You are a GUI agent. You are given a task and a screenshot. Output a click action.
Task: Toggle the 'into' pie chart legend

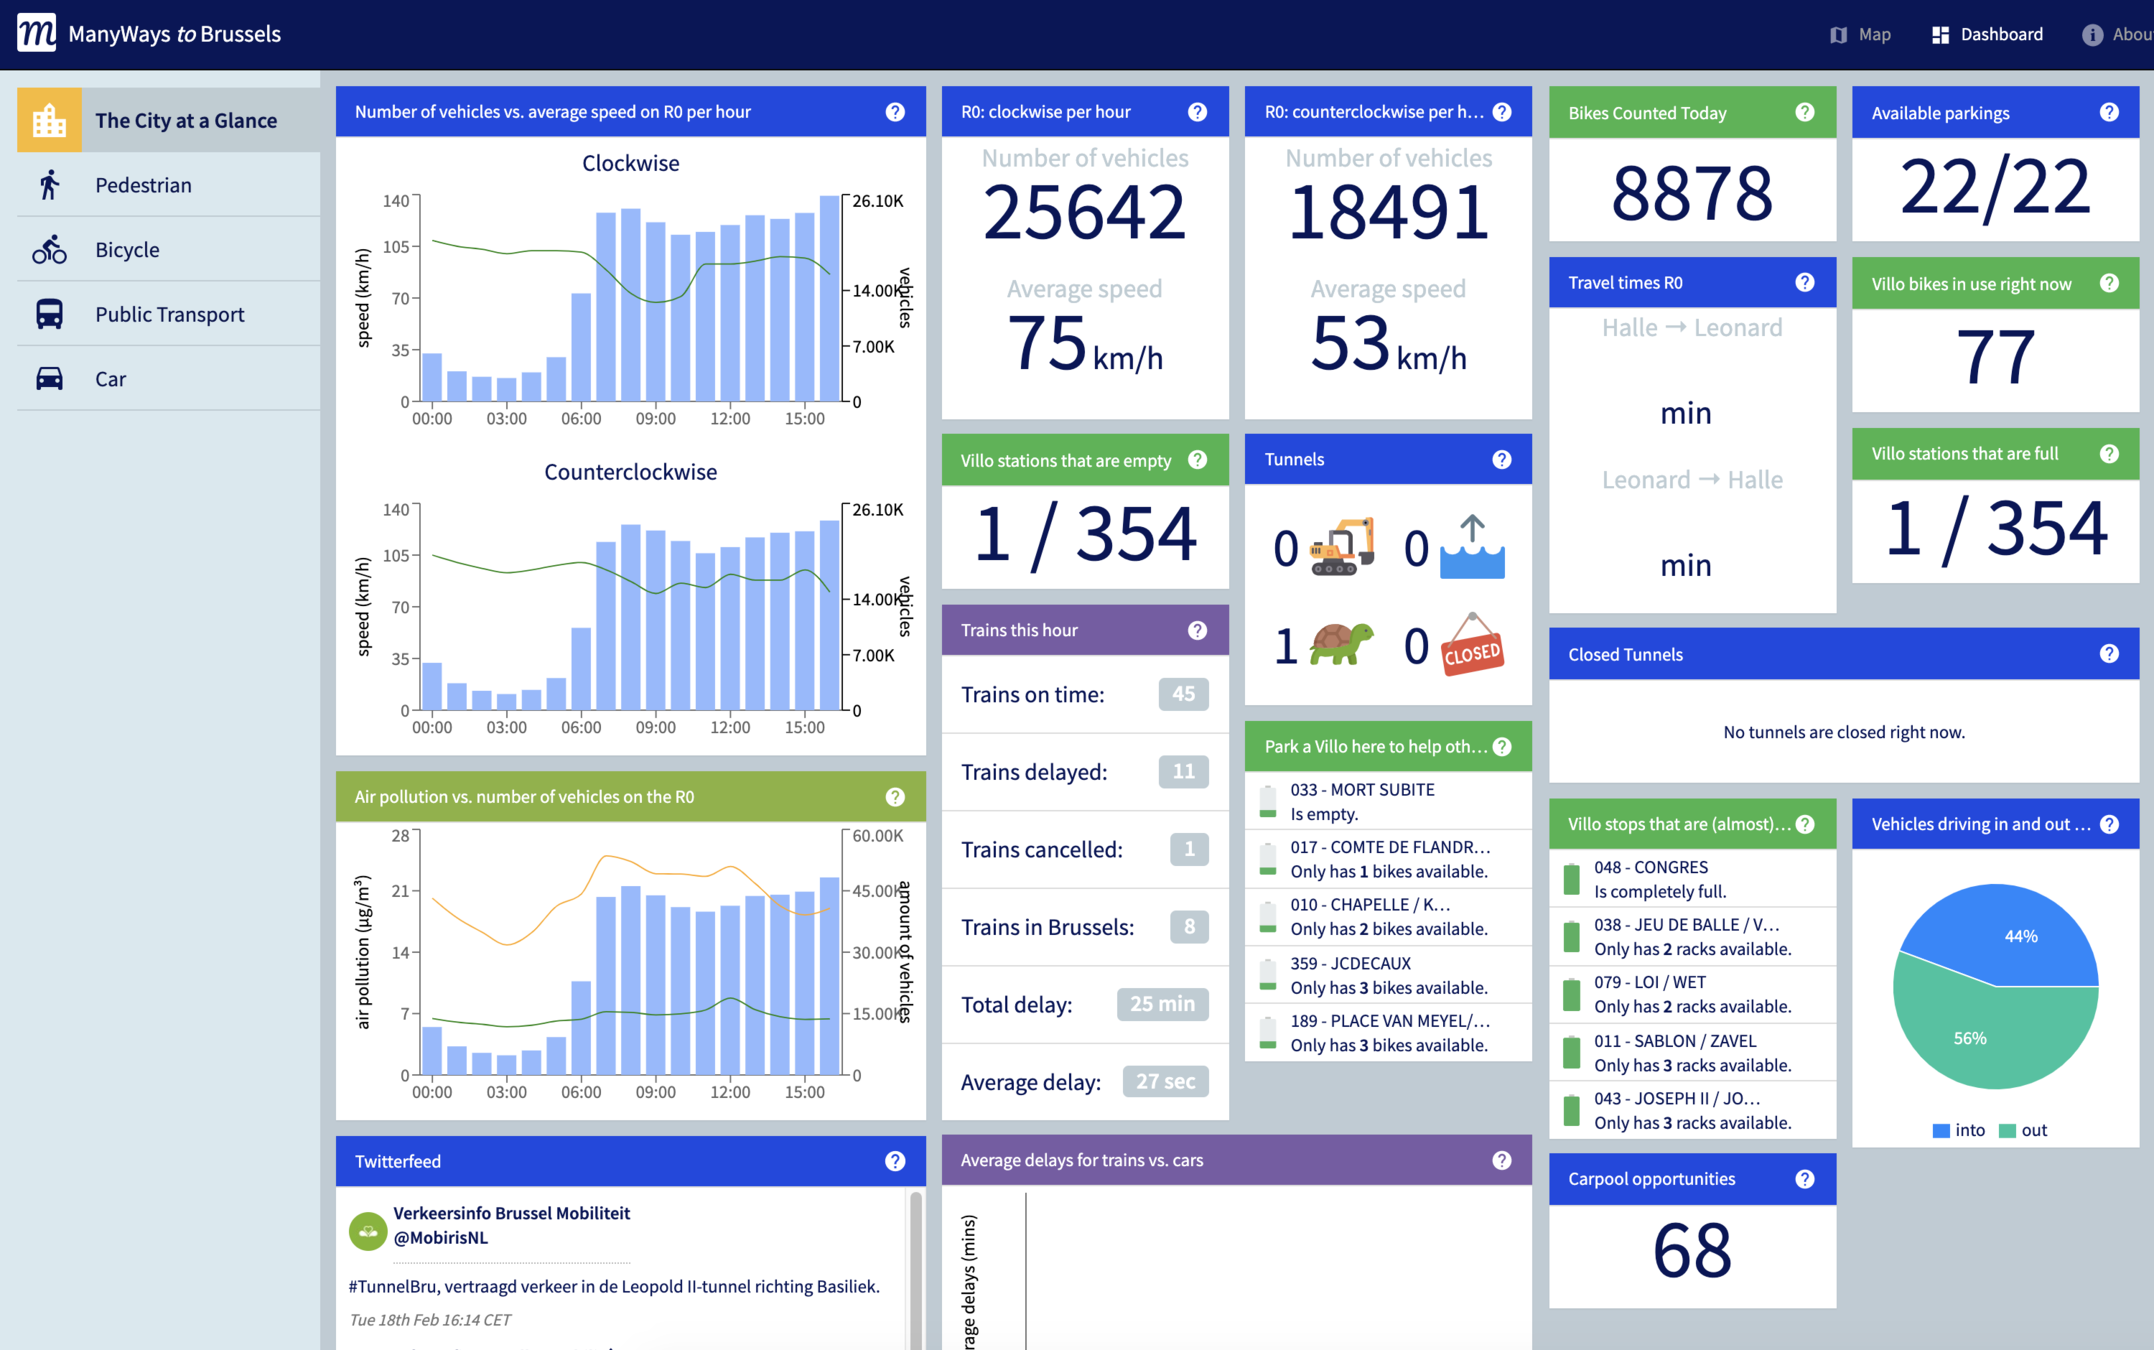1958,1130
